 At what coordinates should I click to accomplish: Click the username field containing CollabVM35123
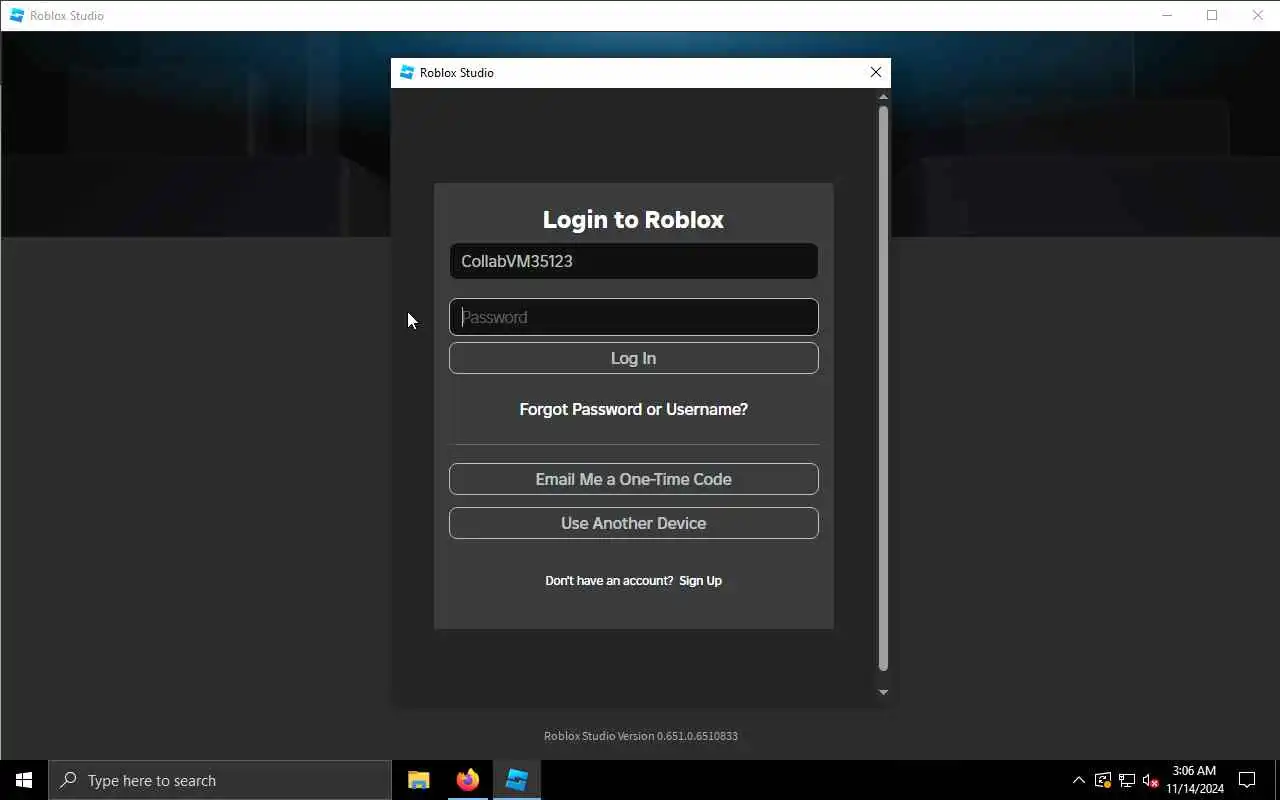[x=633, y=261]
